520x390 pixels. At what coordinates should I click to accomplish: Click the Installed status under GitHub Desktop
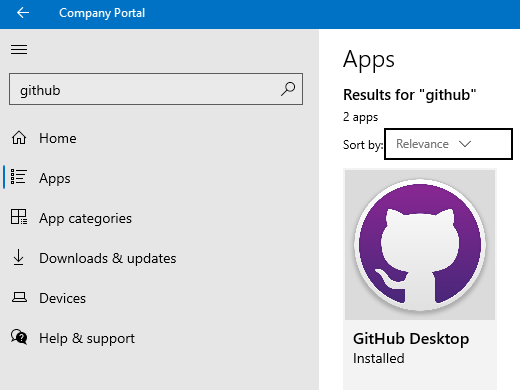pos(379,359)
